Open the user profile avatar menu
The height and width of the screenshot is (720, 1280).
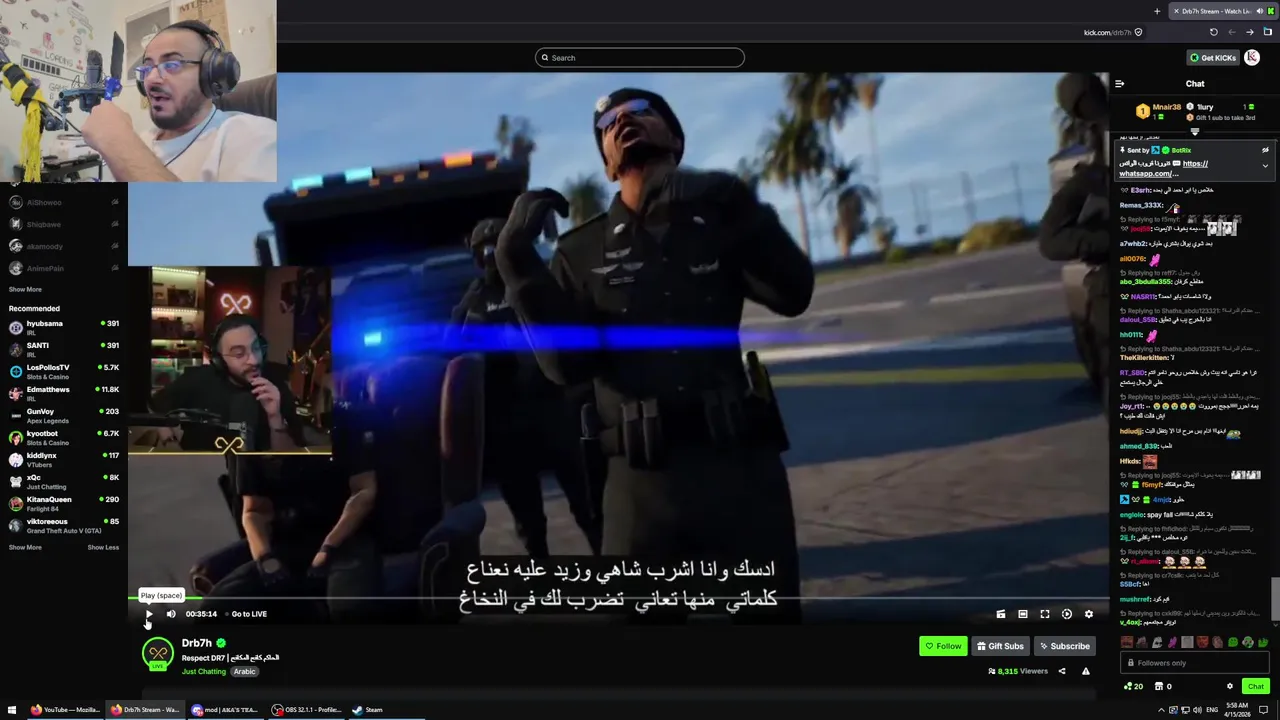point(1253,58)
